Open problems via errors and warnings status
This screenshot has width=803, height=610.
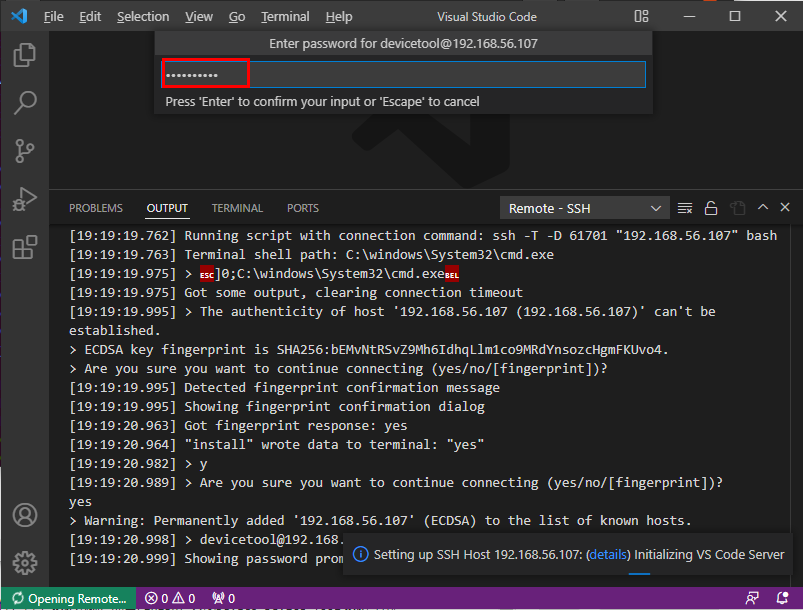(x=170, y=598)
